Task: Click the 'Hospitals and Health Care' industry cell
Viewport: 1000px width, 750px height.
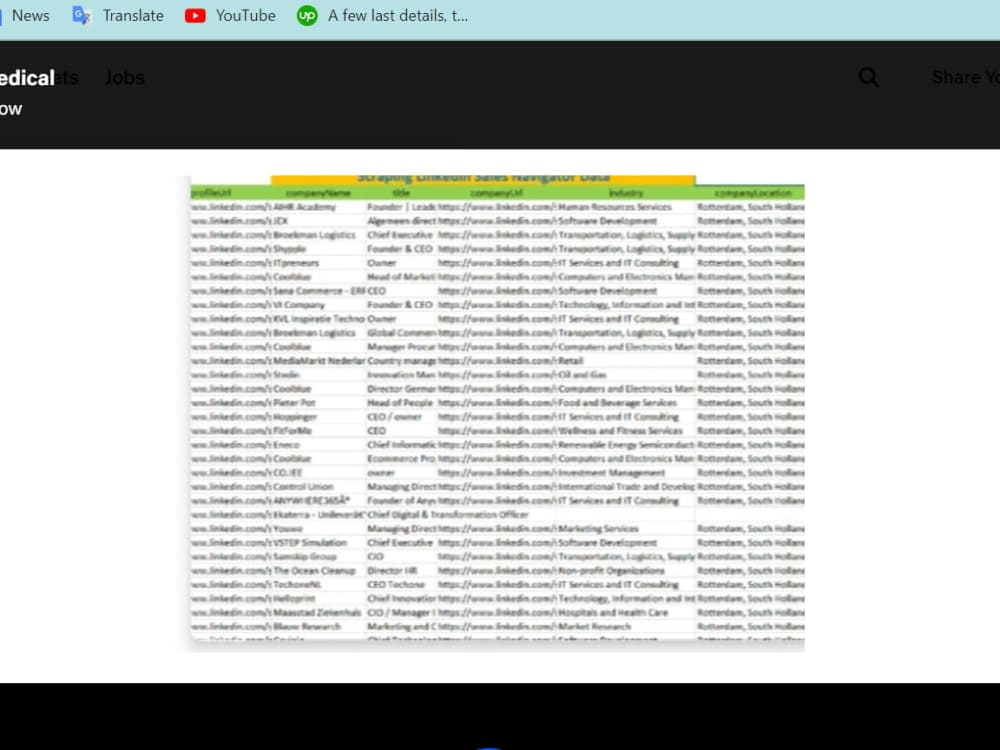Action: (613, 613)
